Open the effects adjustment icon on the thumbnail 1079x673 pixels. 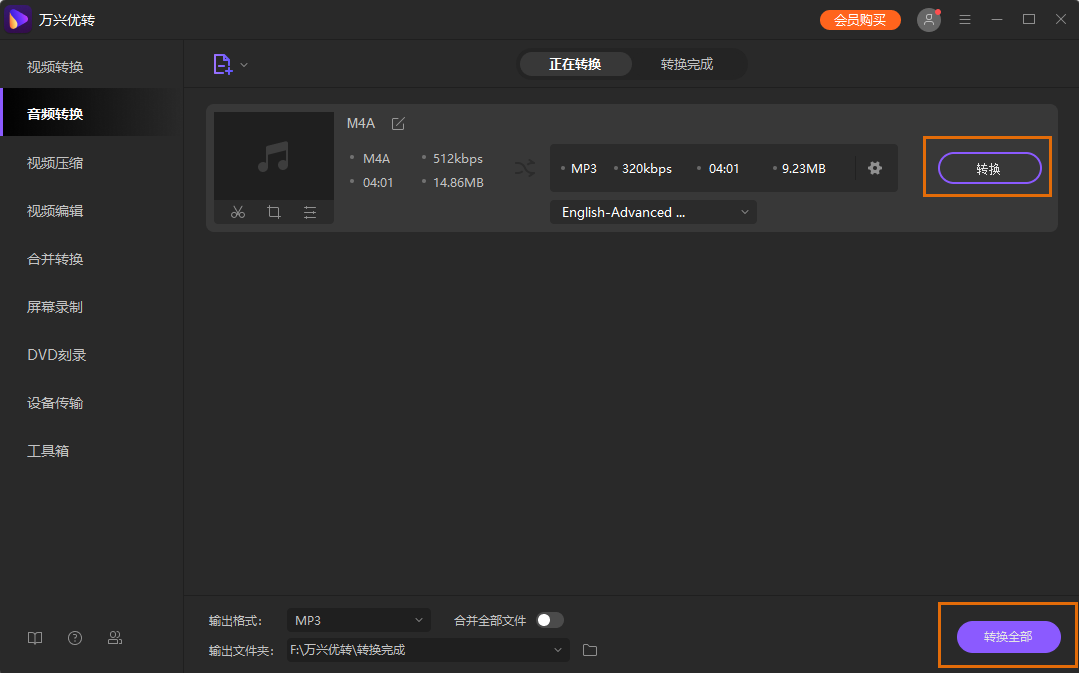(309, 212)
